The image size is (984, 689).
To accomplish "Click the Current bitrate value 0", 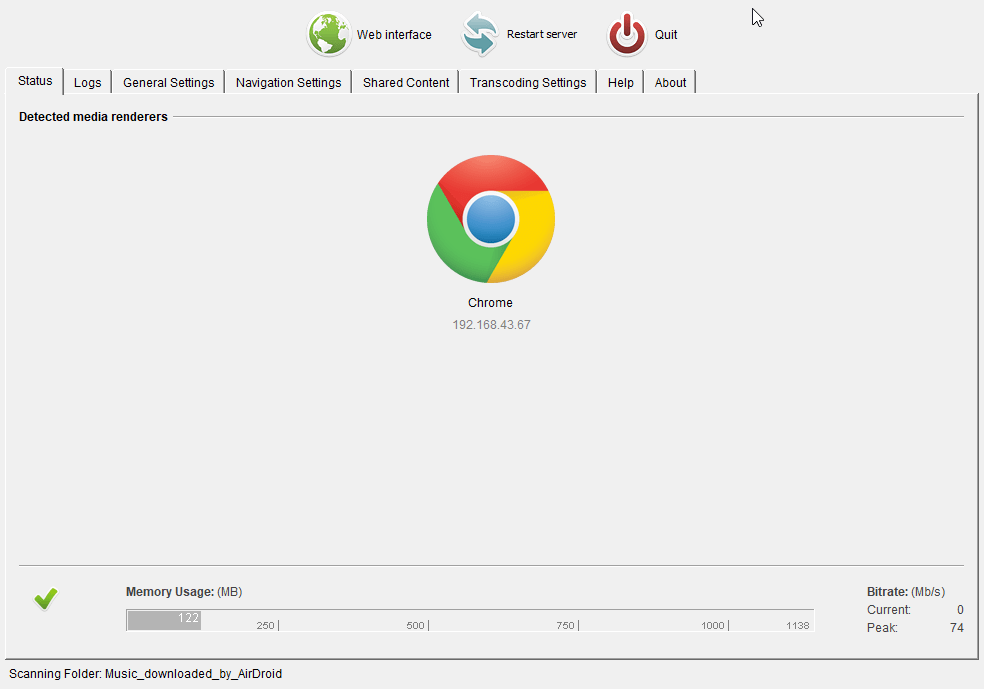I will (x=960, y=610).
